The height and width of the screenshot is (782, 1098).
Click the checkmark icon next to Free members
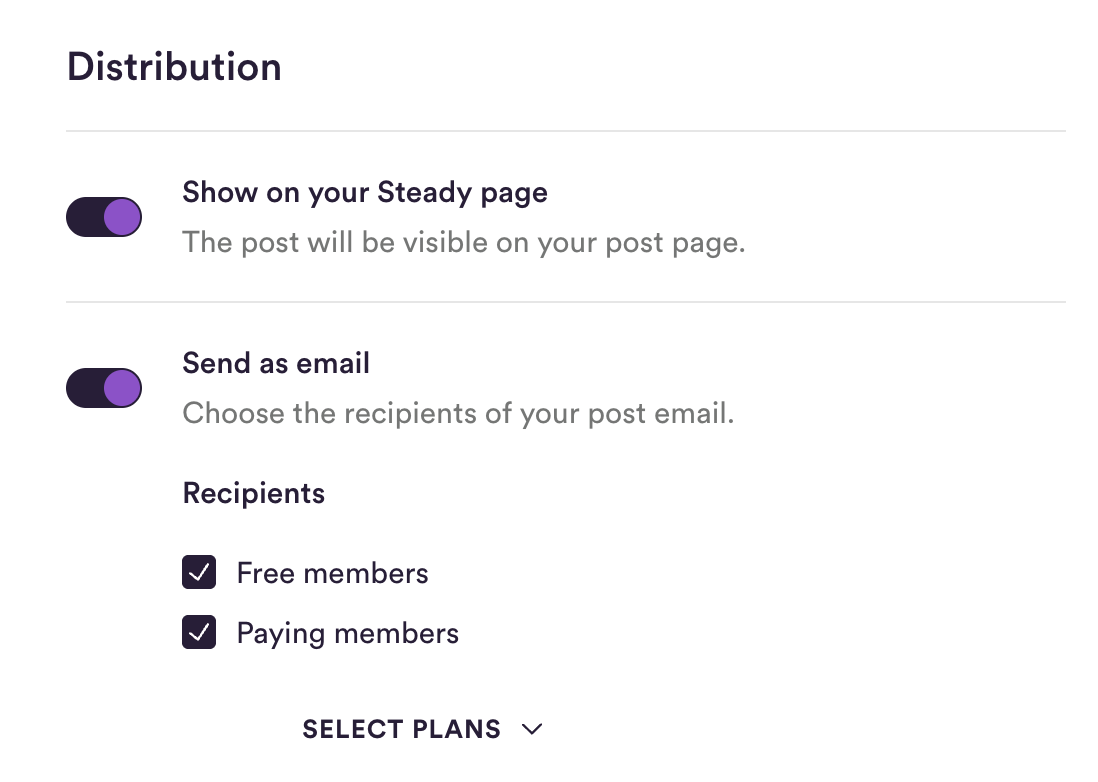199,572
